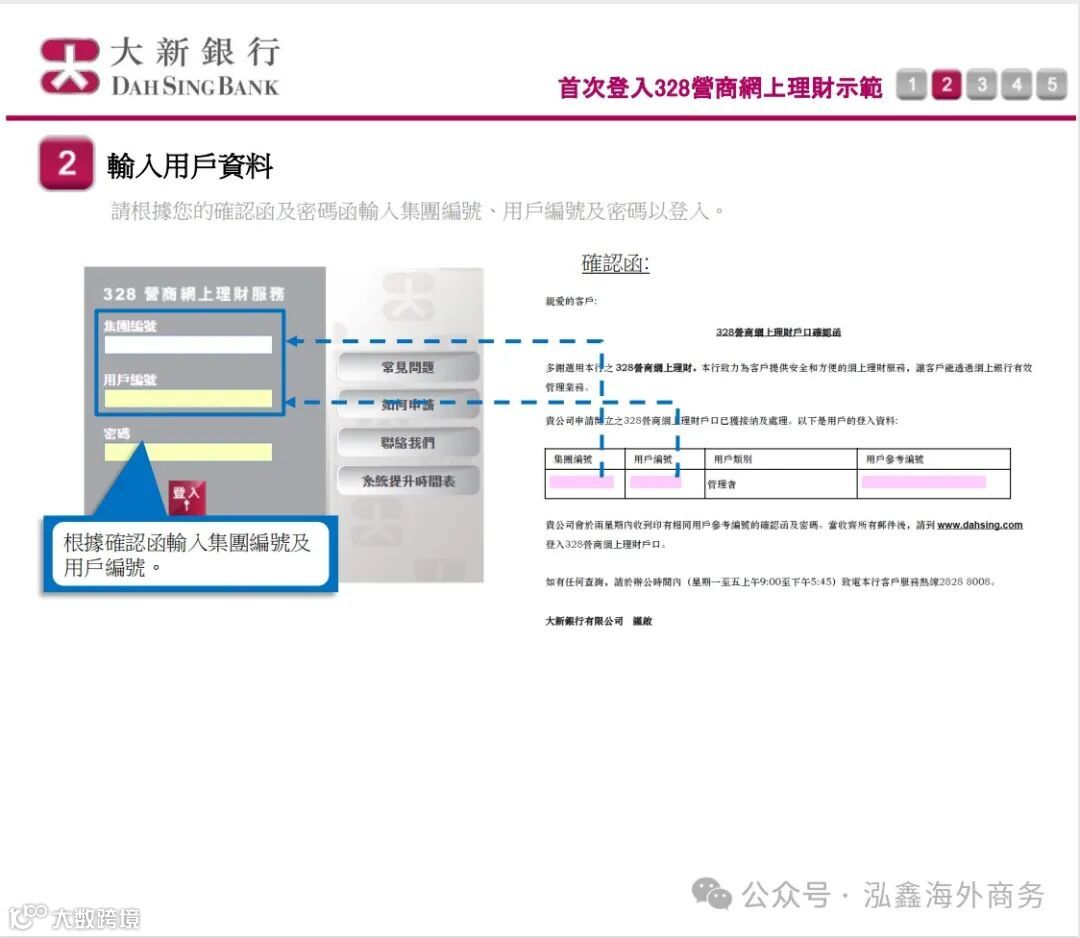Viewport: 1080px width, 938px height.
Task: Jump to step 3 of the demo
Action: point(982,85)
